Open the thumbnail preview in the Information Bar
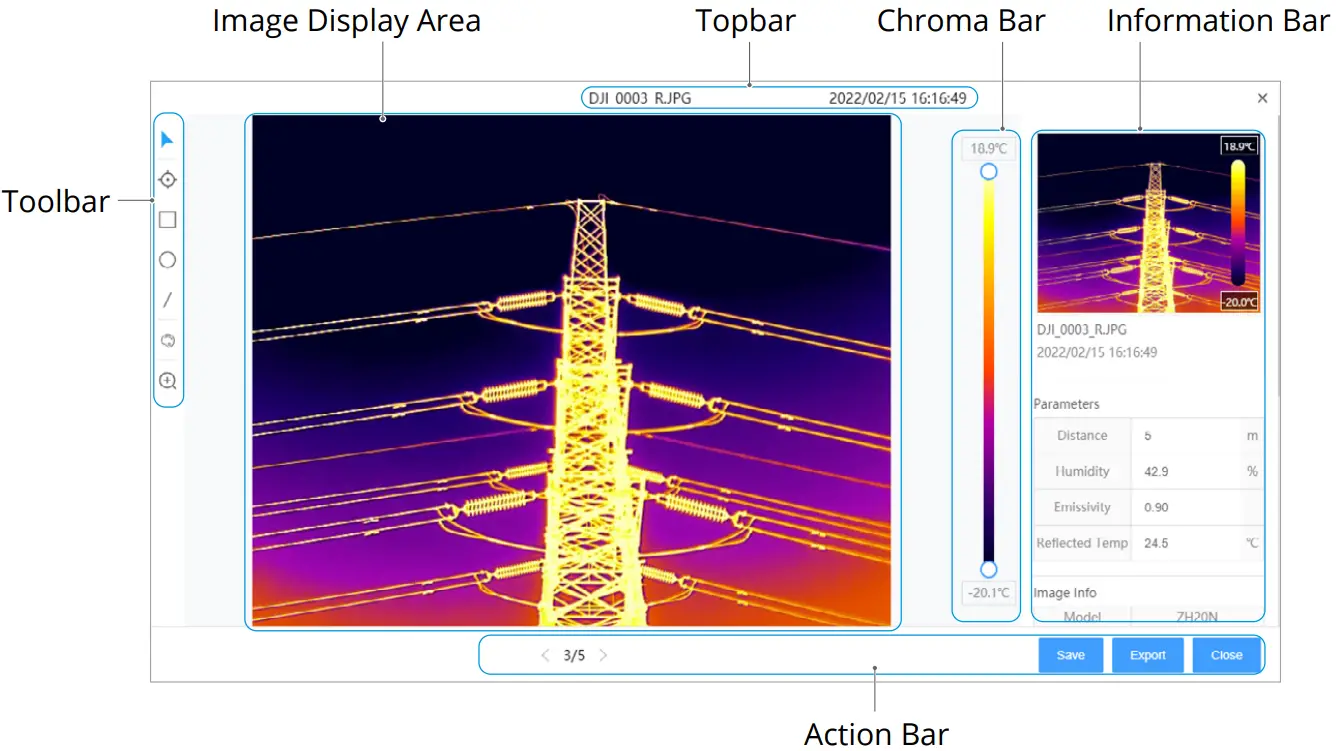 1147,222
